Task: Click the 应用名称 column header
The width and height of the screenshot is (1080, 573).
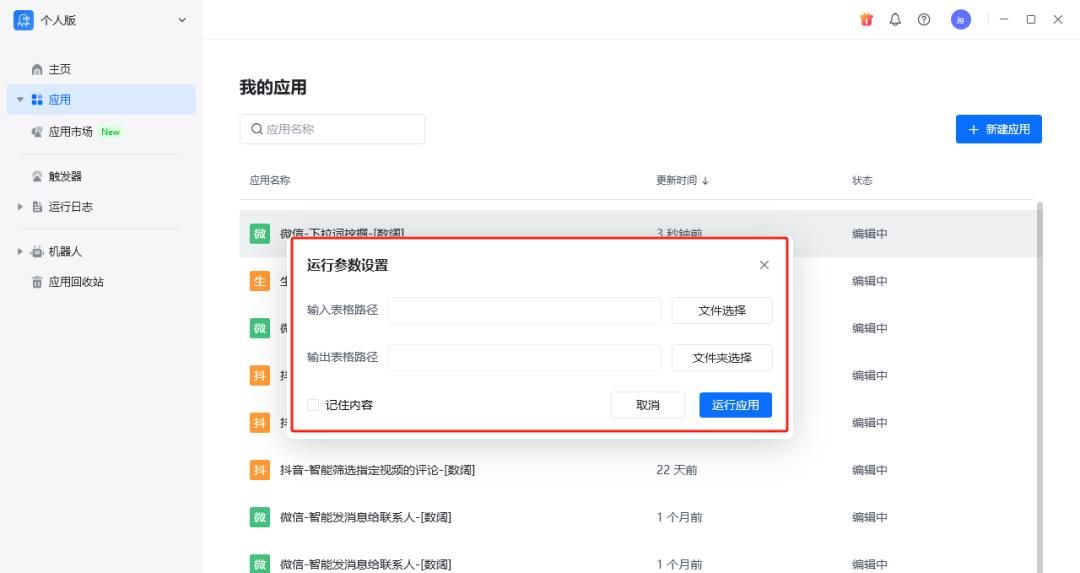Action: (270, 180)
